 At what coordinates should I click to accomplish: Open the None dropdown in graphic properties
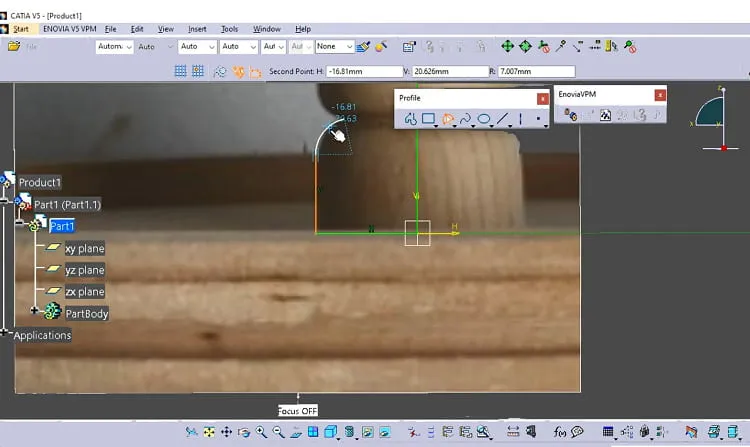(334, 46)
